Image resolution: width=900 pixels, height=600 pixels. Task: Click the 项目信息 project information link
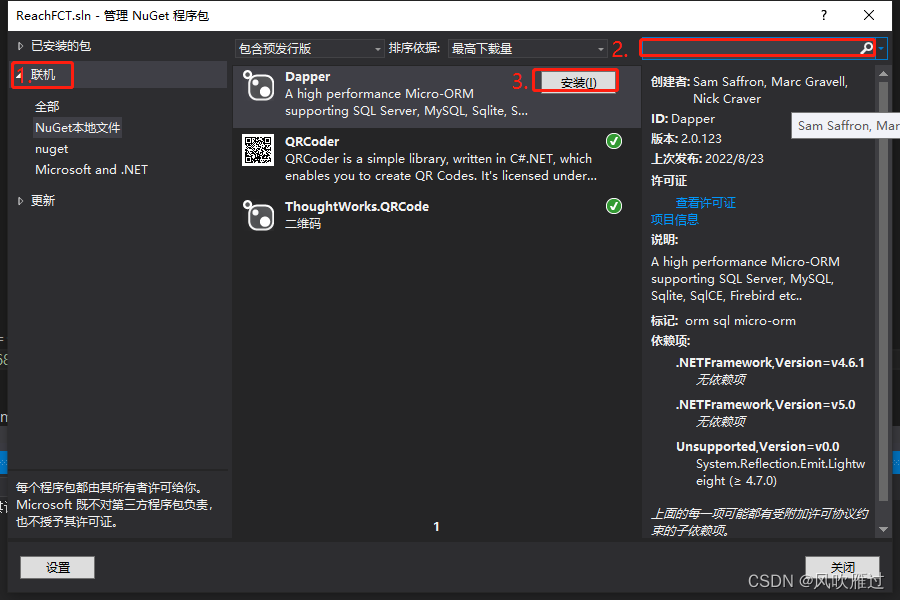click(x=675, y=219)
